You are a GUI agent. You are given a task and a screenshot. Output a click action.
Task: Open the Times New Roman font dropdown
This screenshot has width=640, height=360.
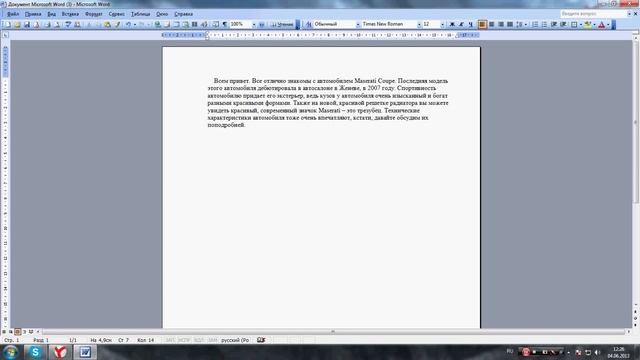tap(419, 24)
